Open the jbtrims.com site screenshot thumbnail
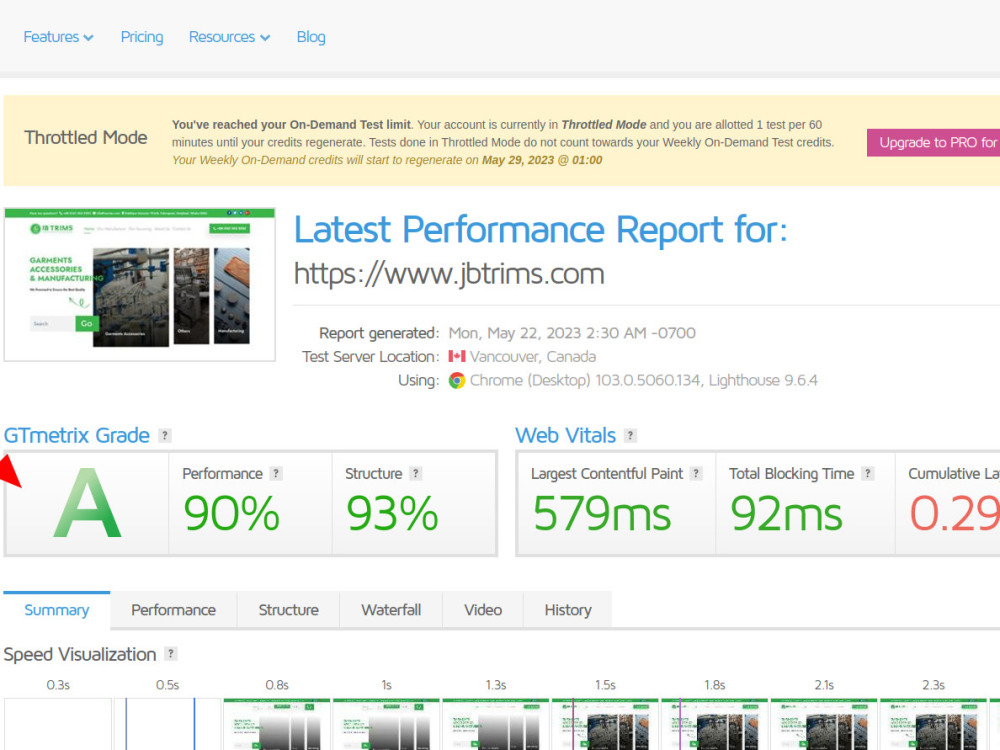Image resolution: width=1000 pixels, height=750 pixels. (140, 284)
